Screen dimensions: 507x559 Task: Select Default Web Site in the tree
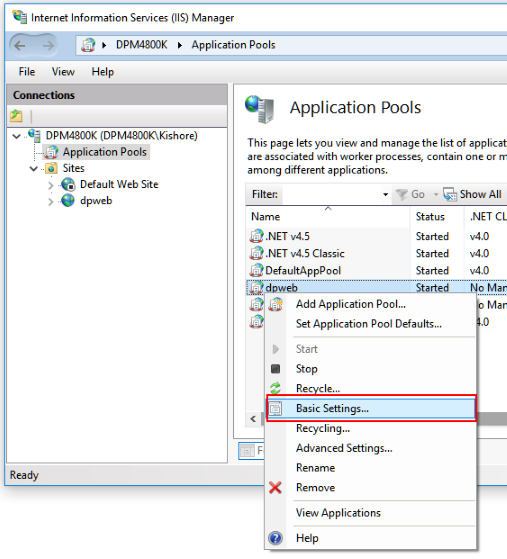click(x=119, y=184)
